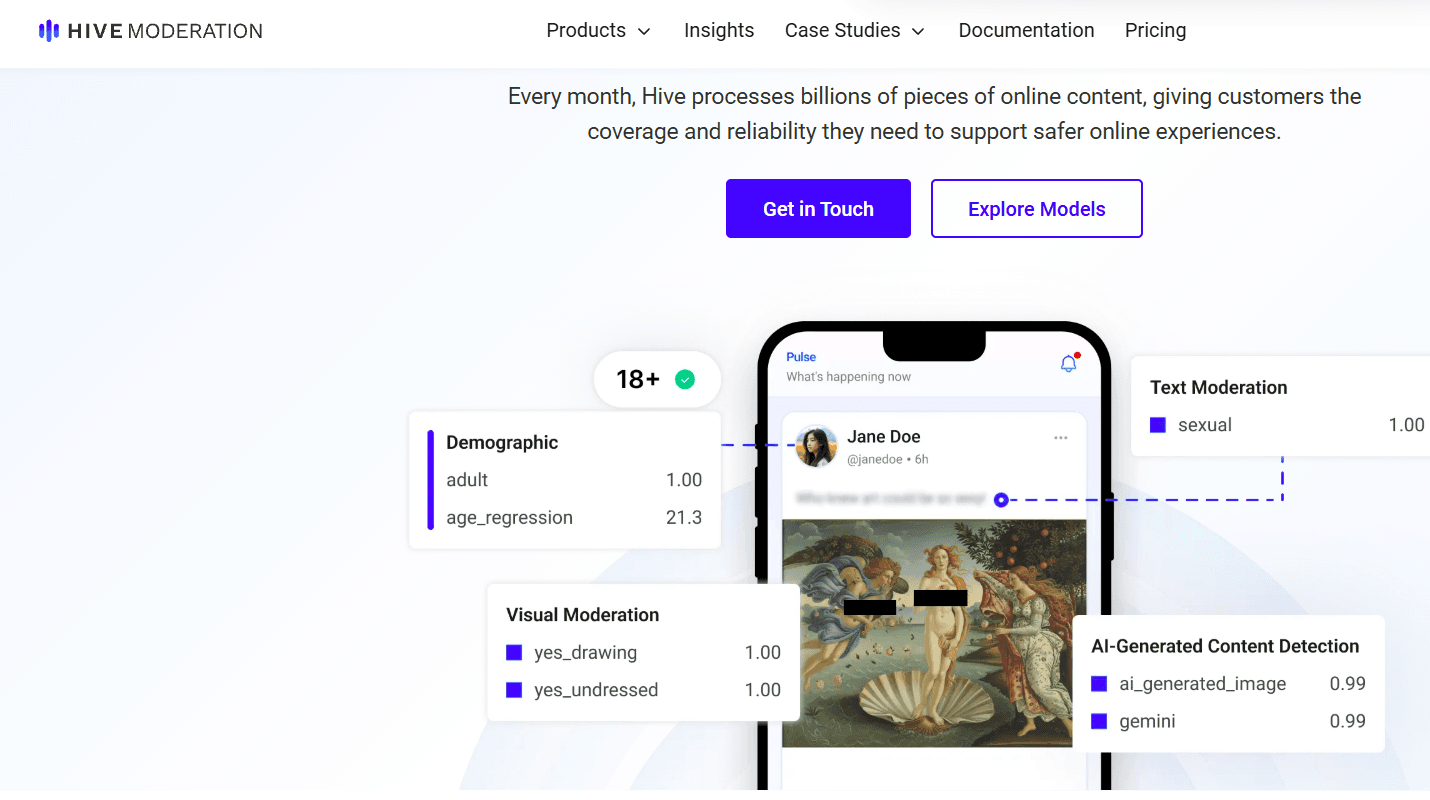The height and width of the screenshot is (800, 1430).
Task: Open the Pricing page
Action: tap(1155, 31)
